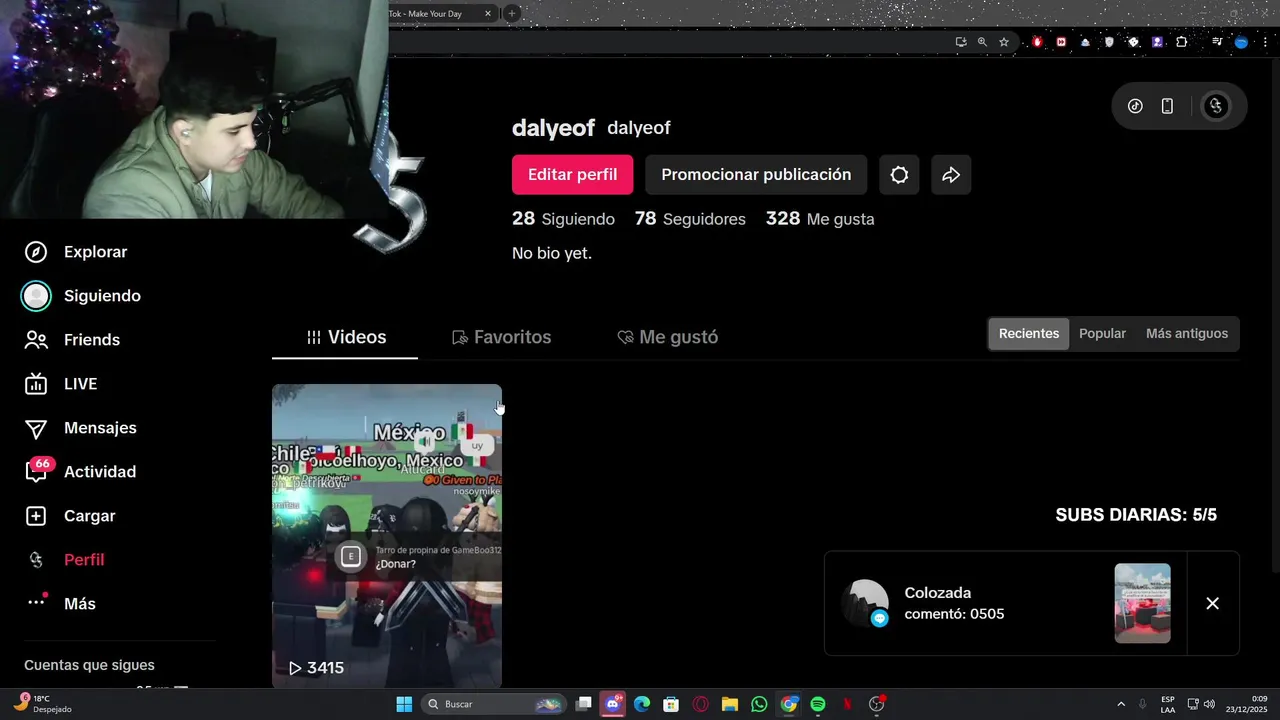Sort videos by Recientes
The width and height of the screenshot is (1280, 720).
point(1029,334)
